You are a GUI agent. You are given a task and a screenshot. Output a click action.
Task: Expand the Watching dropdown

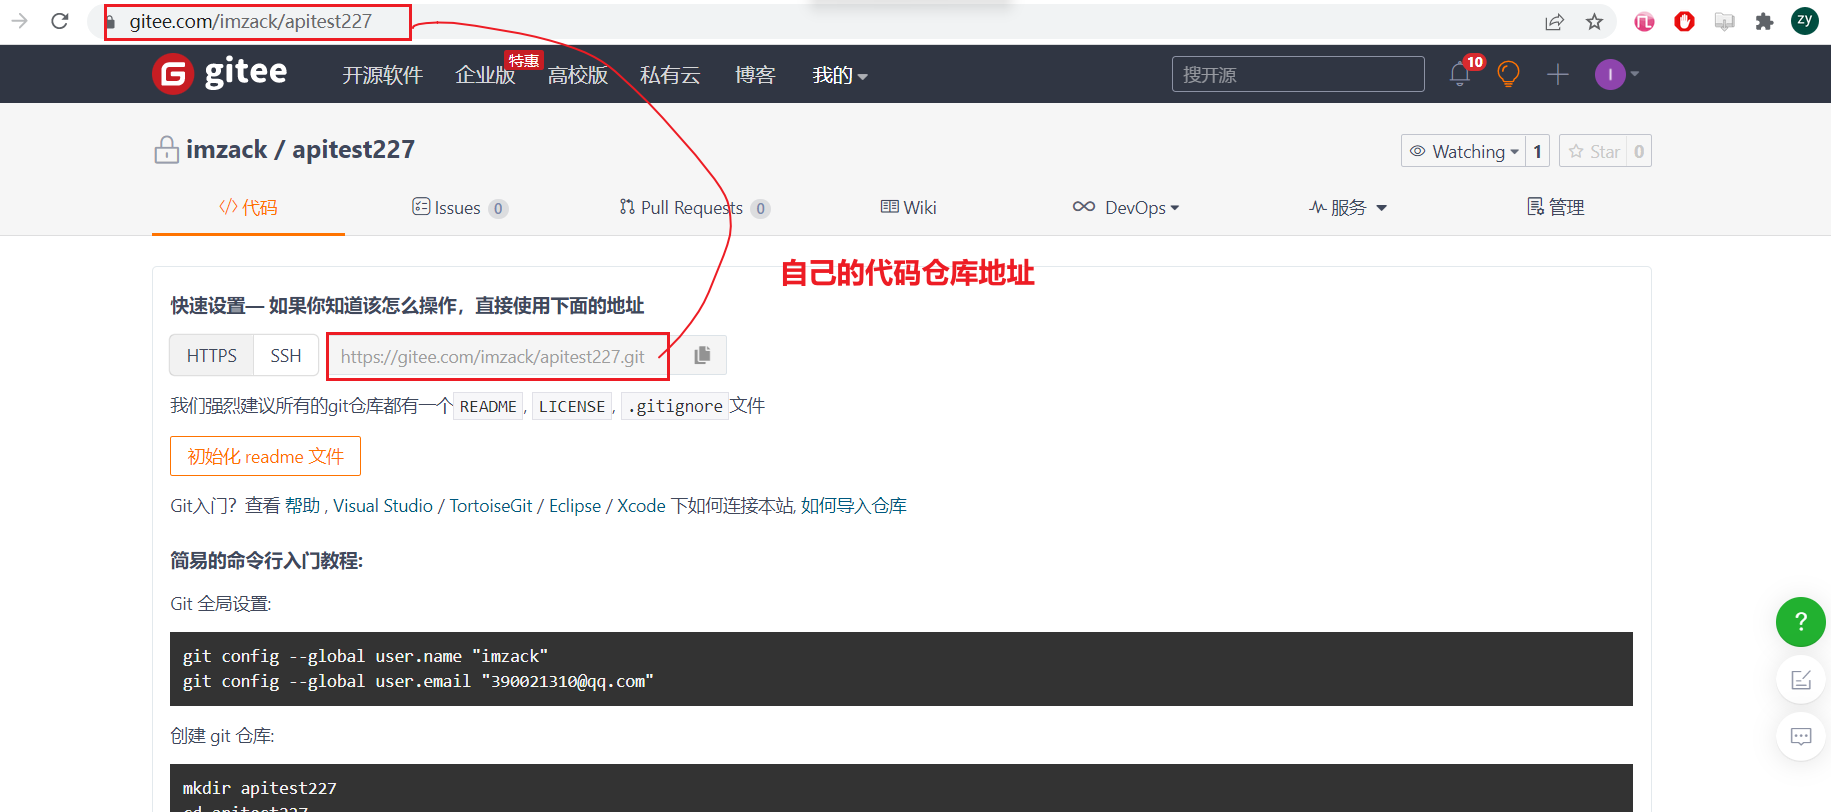coord(1463,151)
